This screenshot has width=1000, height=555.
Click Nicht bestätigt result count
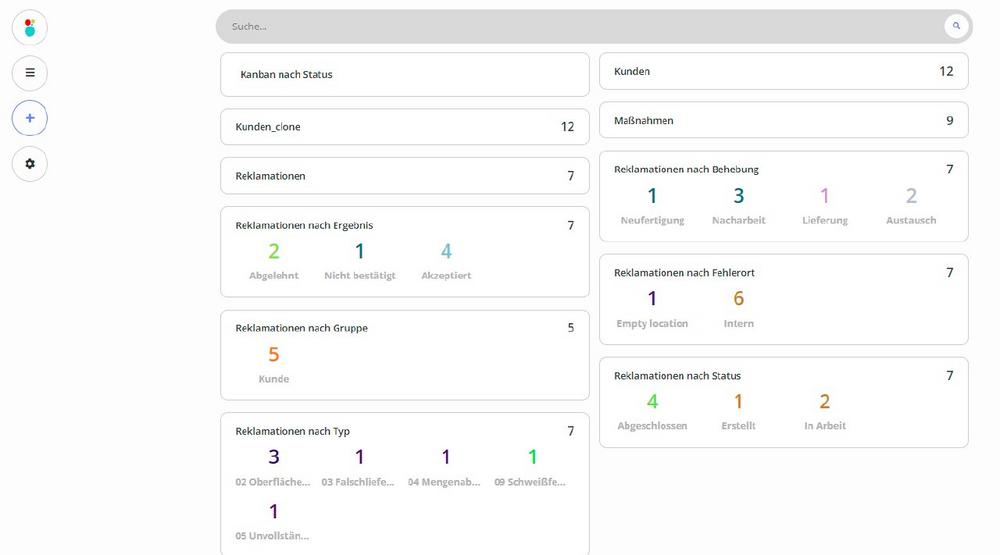tap(360, 252)
